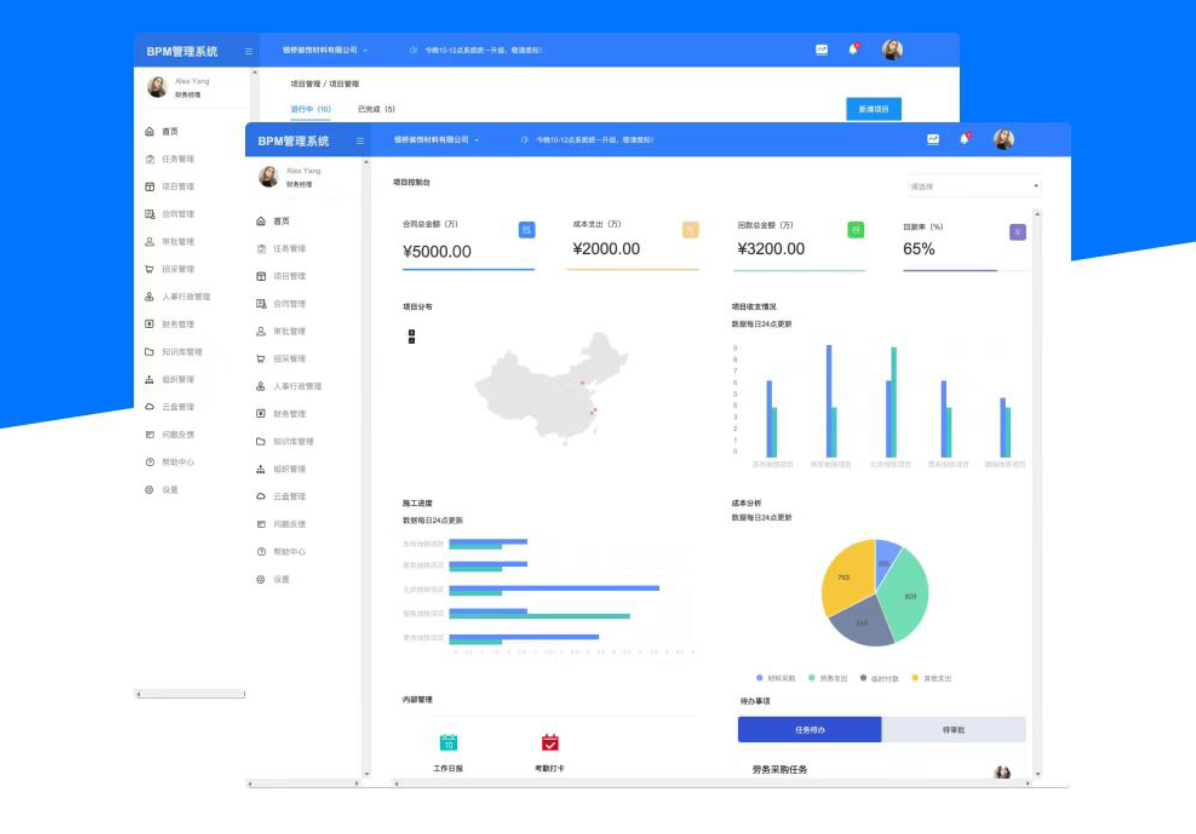Expand the company name dropdown in the back window header
Screen dimensions: 1196x834
[x=325, y=50]
